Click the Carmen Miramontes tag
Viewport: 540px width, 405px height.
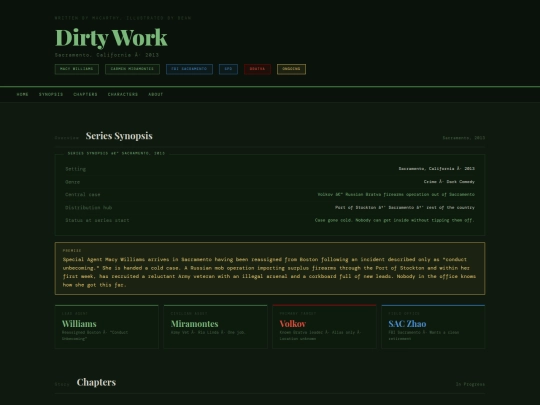tap(132, 69)
